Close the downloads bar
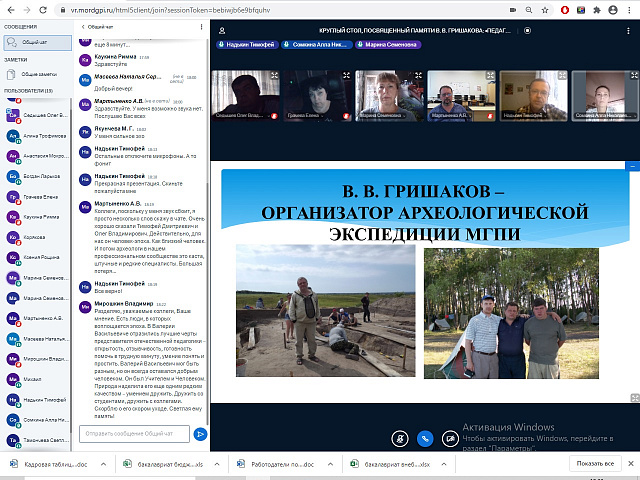The image size is (640, 480). [631, 464]
